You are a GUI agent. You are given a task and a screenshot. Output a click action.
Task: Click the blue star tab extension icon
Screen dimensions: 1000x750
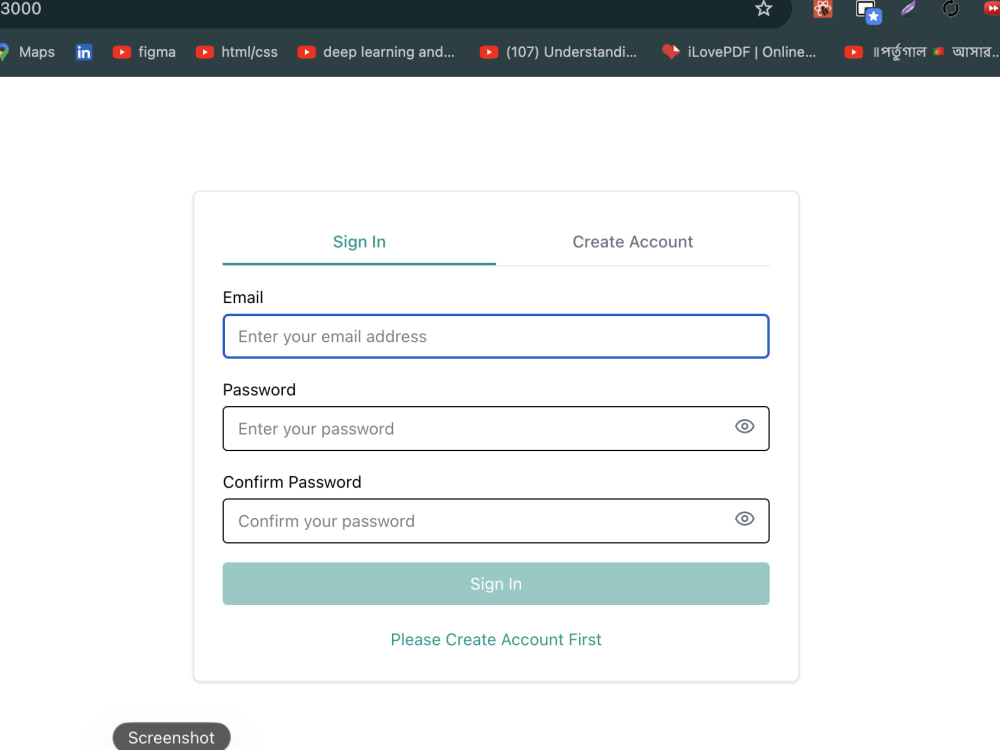868,11
